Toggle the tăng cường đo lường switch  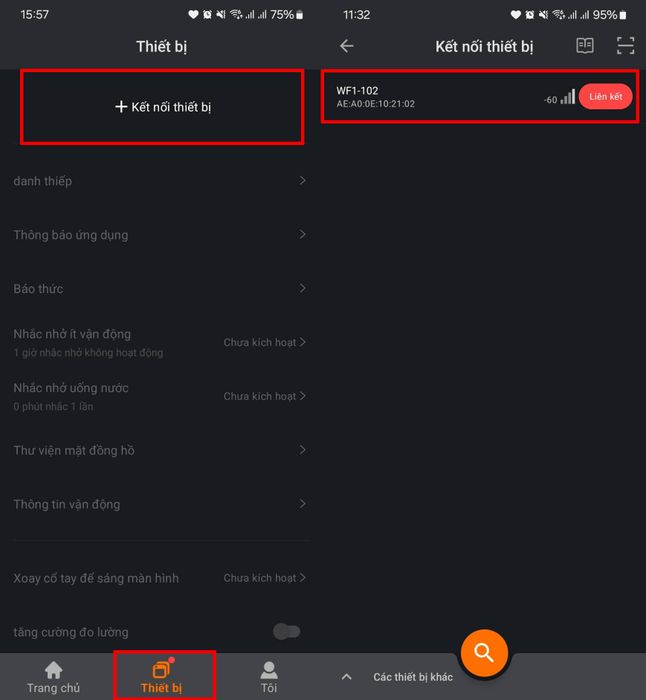287,632
